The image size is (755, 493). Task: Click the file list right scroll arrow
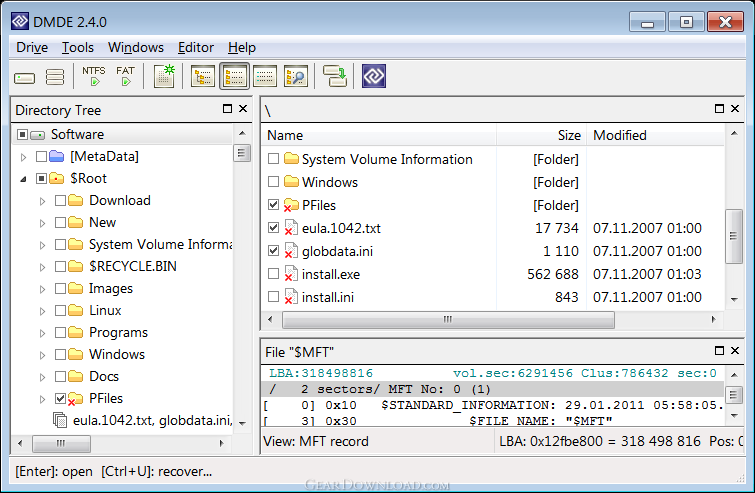[714, 319]
